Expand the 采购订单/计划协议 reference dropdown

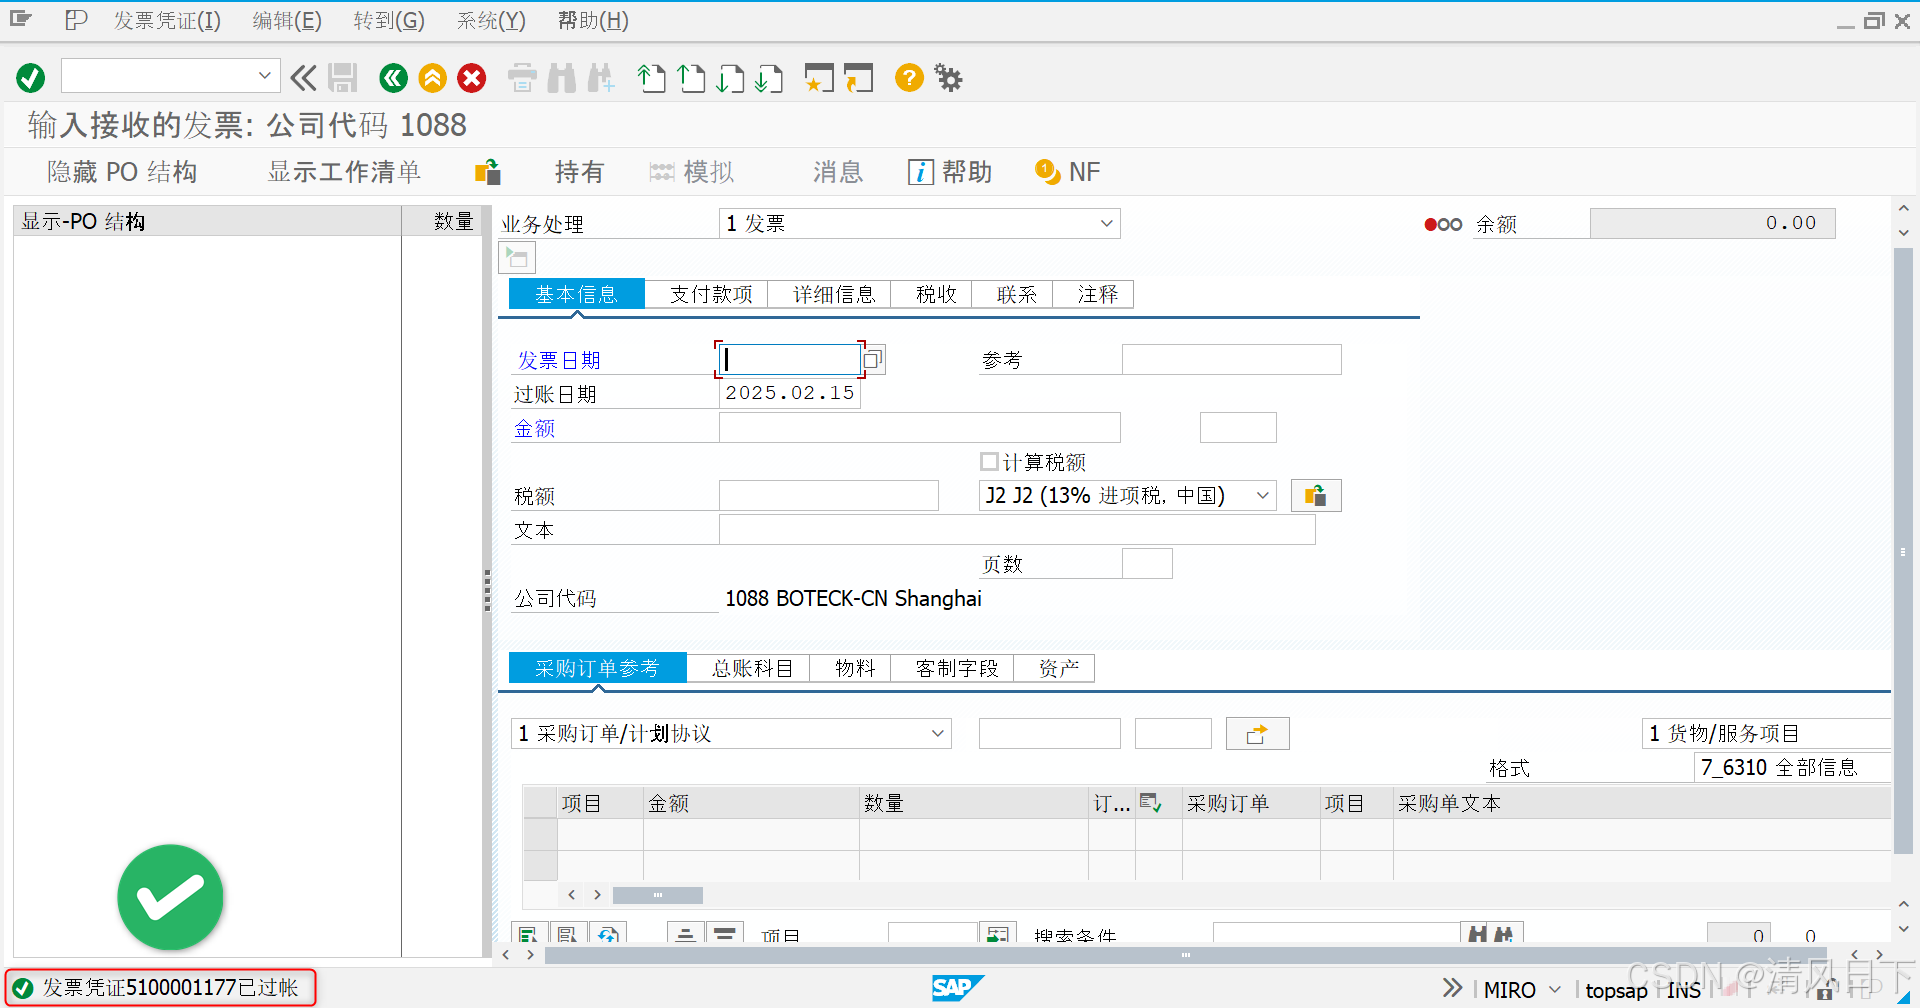click(937, 733)
